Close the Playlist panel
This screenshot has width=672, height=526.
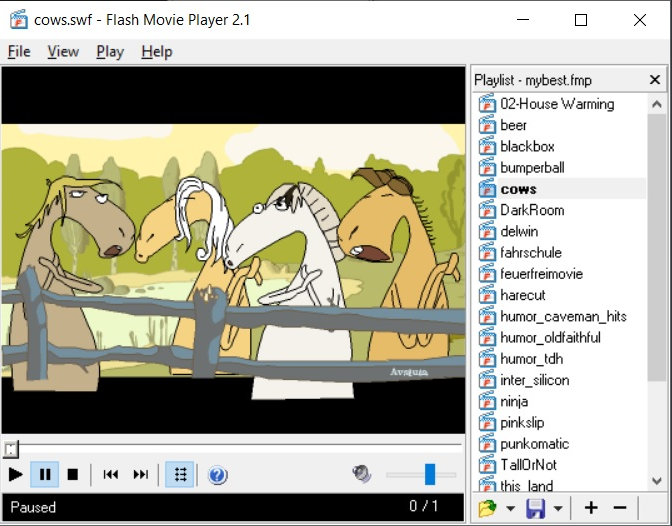(654, 79)
